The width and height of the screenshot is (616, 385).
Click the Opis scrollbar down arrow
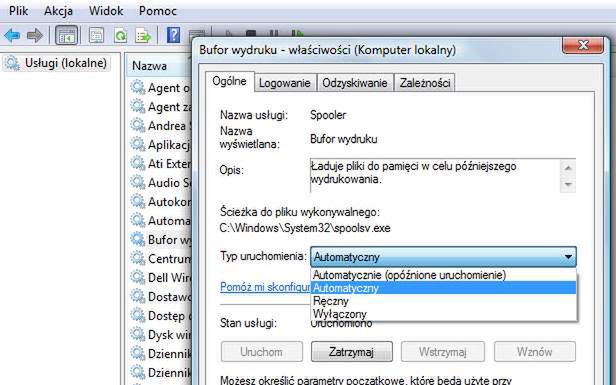click(568, 184)
